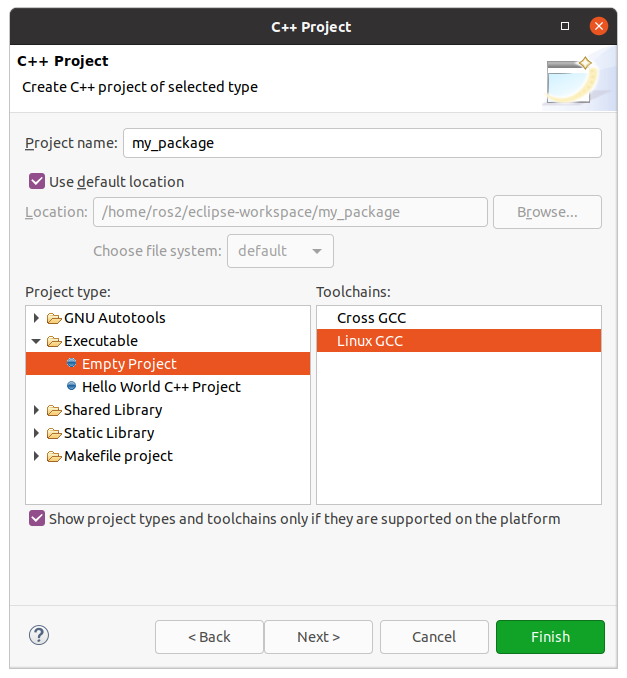Expand the Makefile project tree node
Image resolution: width=627 pixels, height=678 pixels.
tap(37, 456)
